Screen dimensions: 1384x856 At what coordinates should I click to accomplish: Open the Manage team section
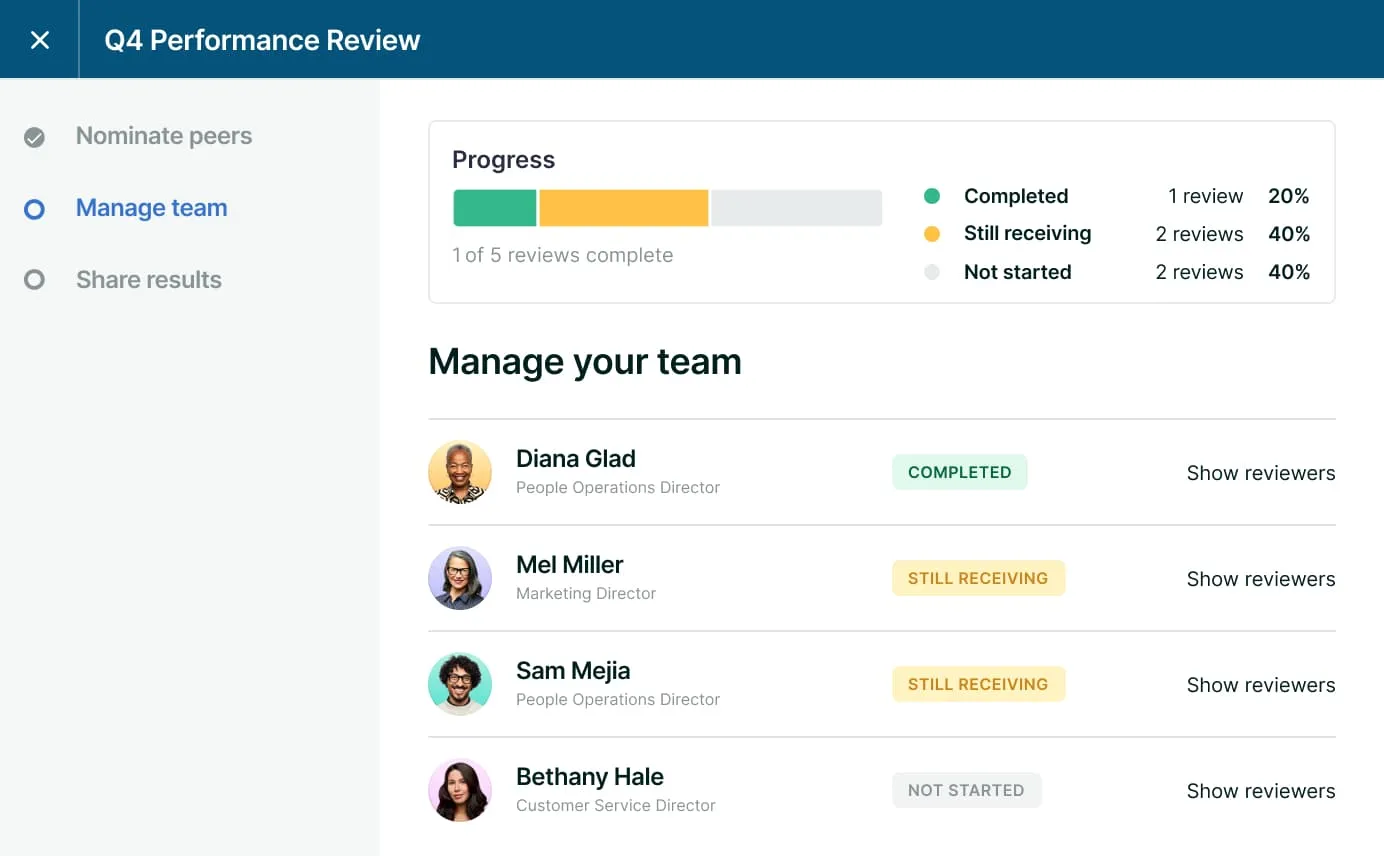151,208
